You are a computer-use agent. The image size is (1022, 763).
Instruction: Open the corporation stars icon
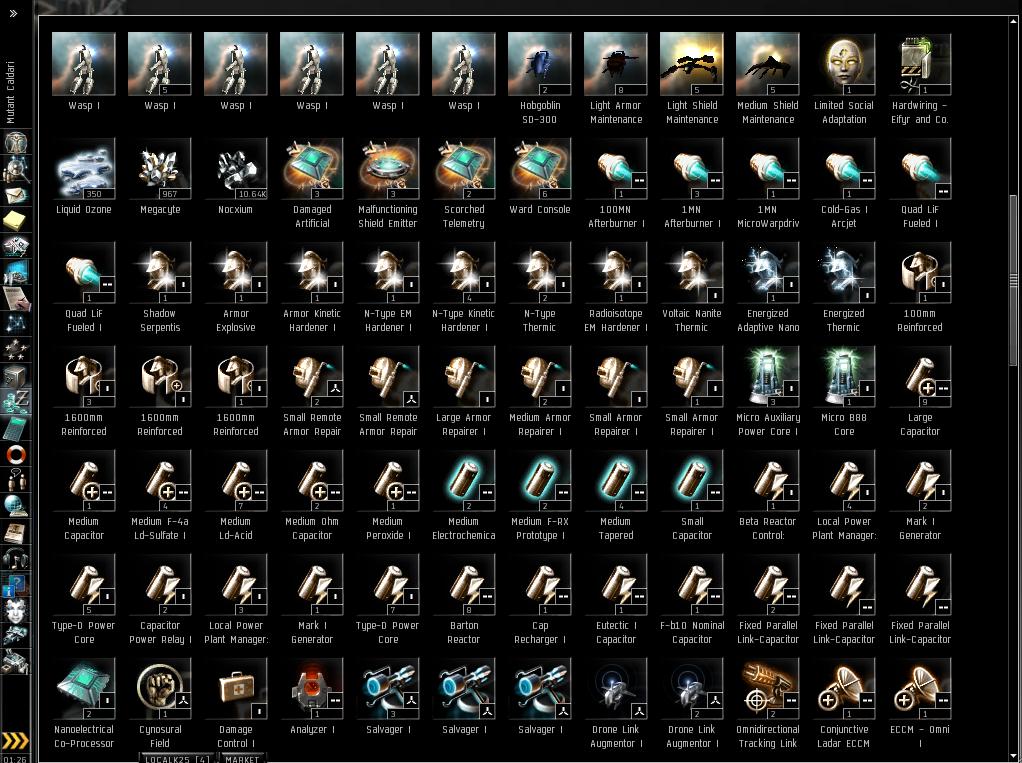pyautogui.click(x=15, y=350)
